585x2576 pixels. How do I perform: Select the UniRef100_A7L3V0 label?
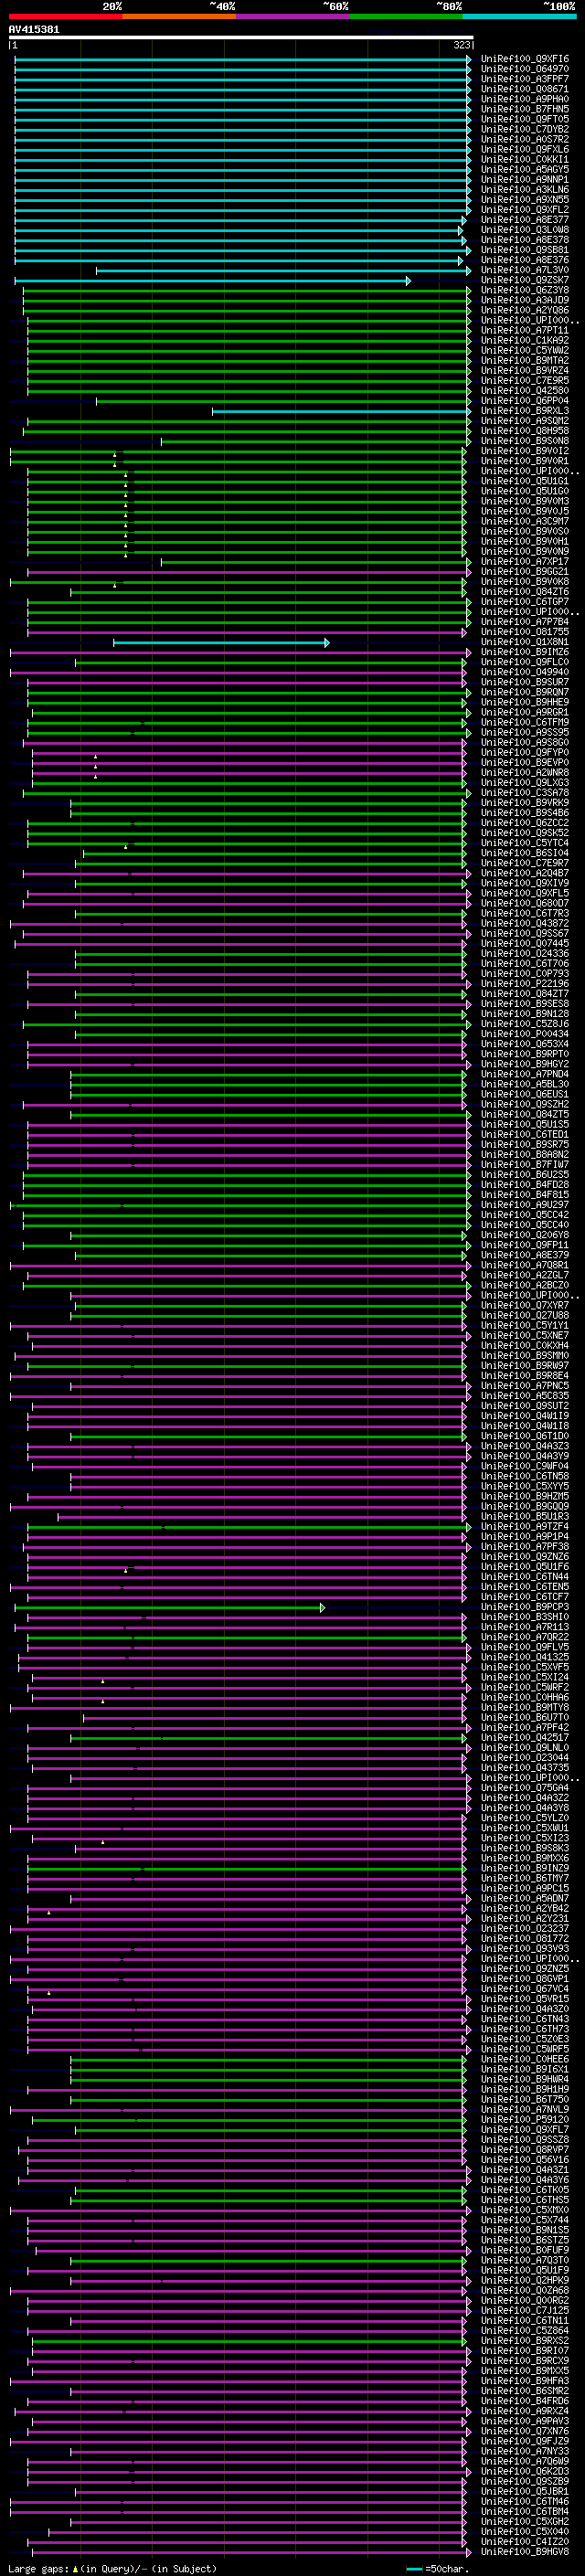click(525, 270)
